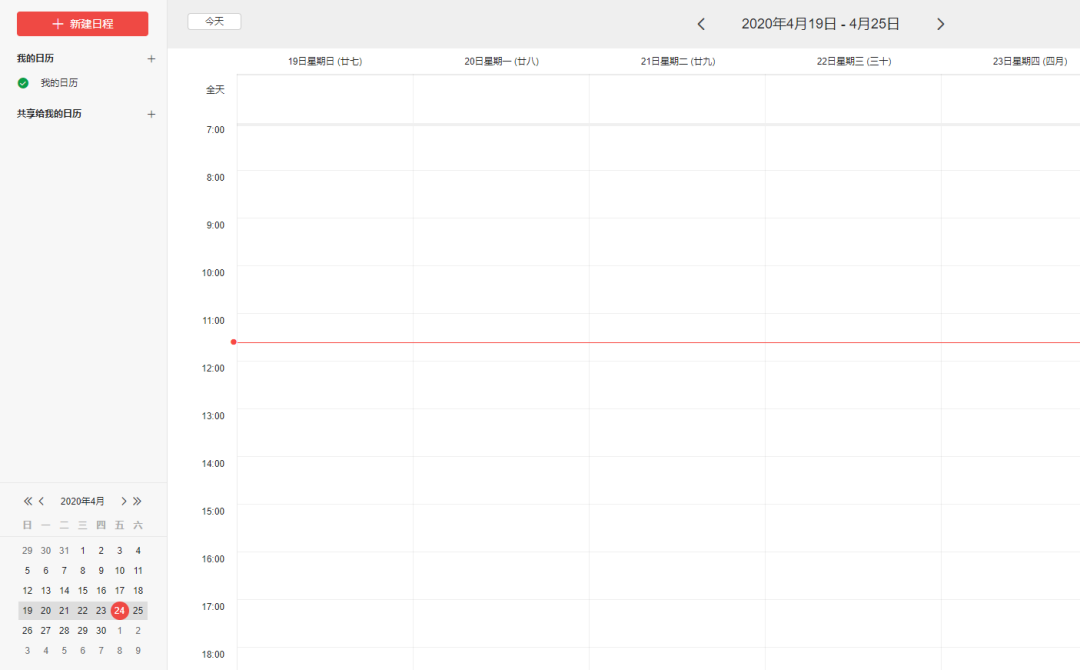The width and height of the screenshot is (1080, 670).
Task: Click the 21日星期二 column header
Action: pyautogui.click(x=678, y=61)
